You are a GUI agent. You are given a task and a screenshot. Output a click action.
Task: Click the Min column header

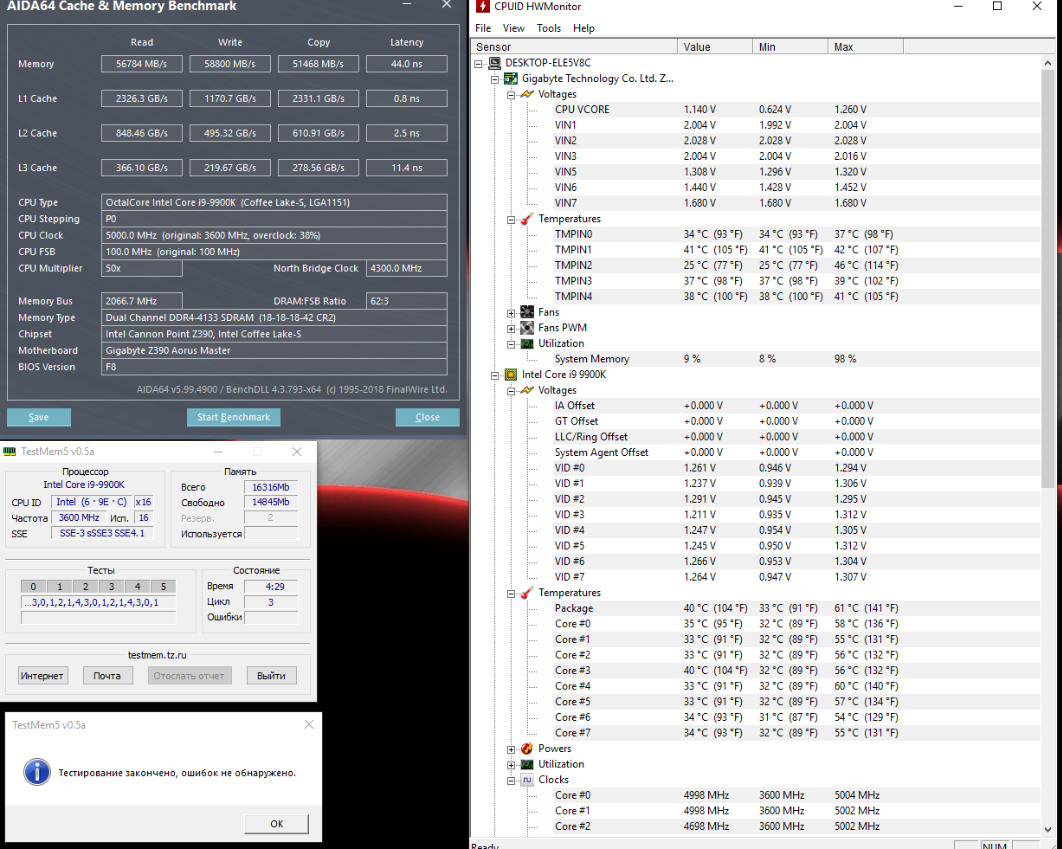point(790,47)
